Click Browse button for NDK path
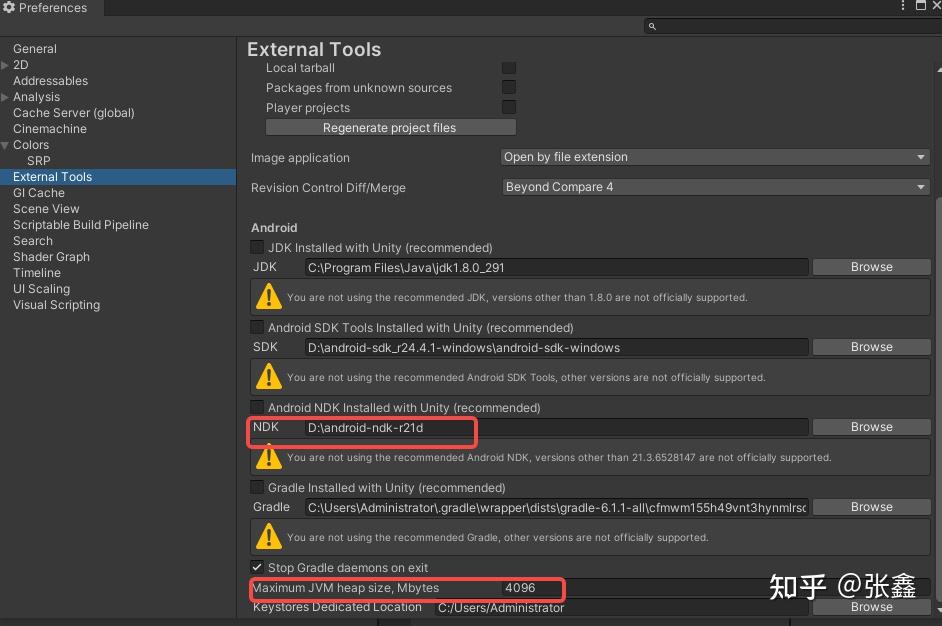This screenshot has height=626, width=942. pos(871,427)
